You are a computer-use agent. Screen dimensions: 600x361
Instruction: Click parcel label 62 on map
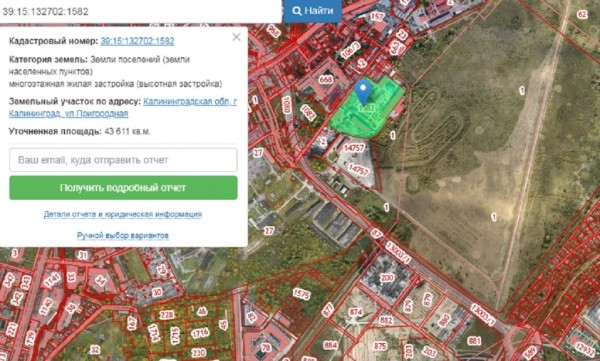[582, 15]
